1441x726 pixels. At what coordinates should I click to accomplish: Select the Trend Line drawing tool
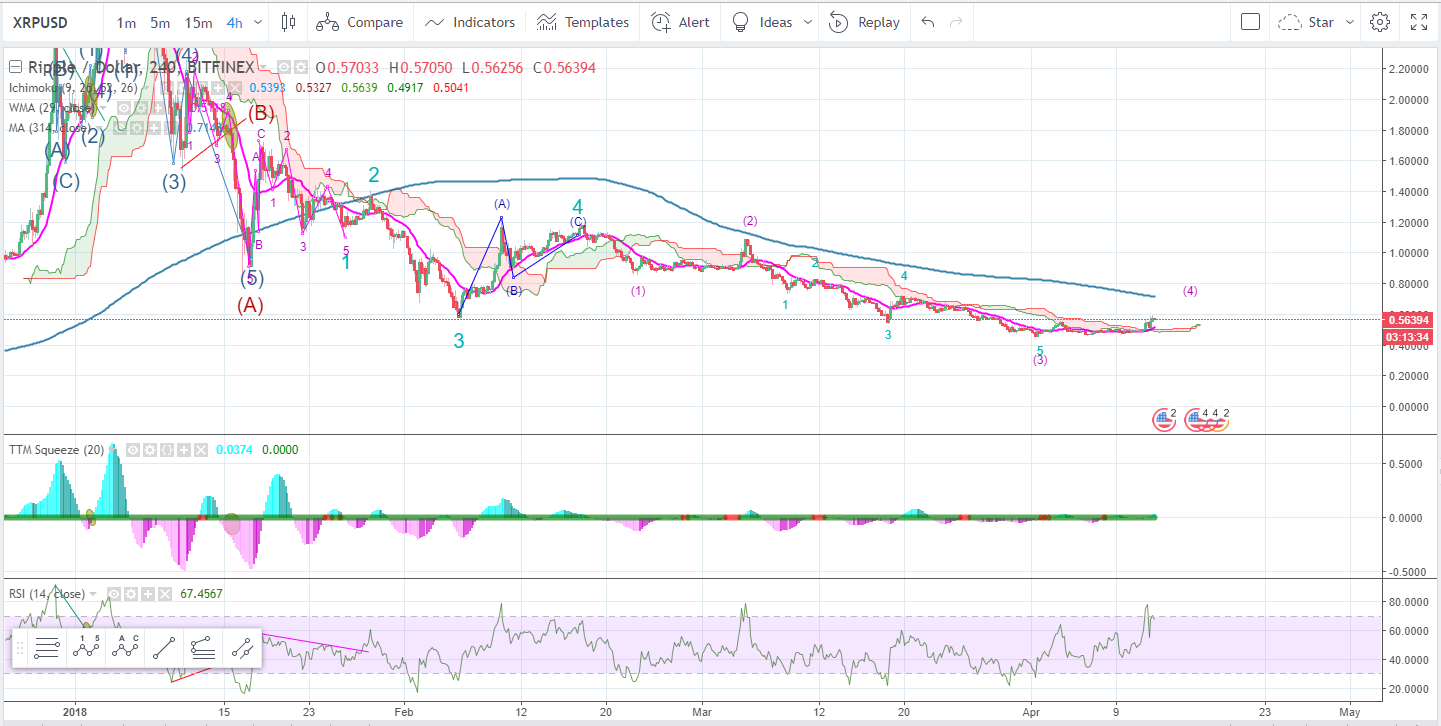(x=165, y=648)
